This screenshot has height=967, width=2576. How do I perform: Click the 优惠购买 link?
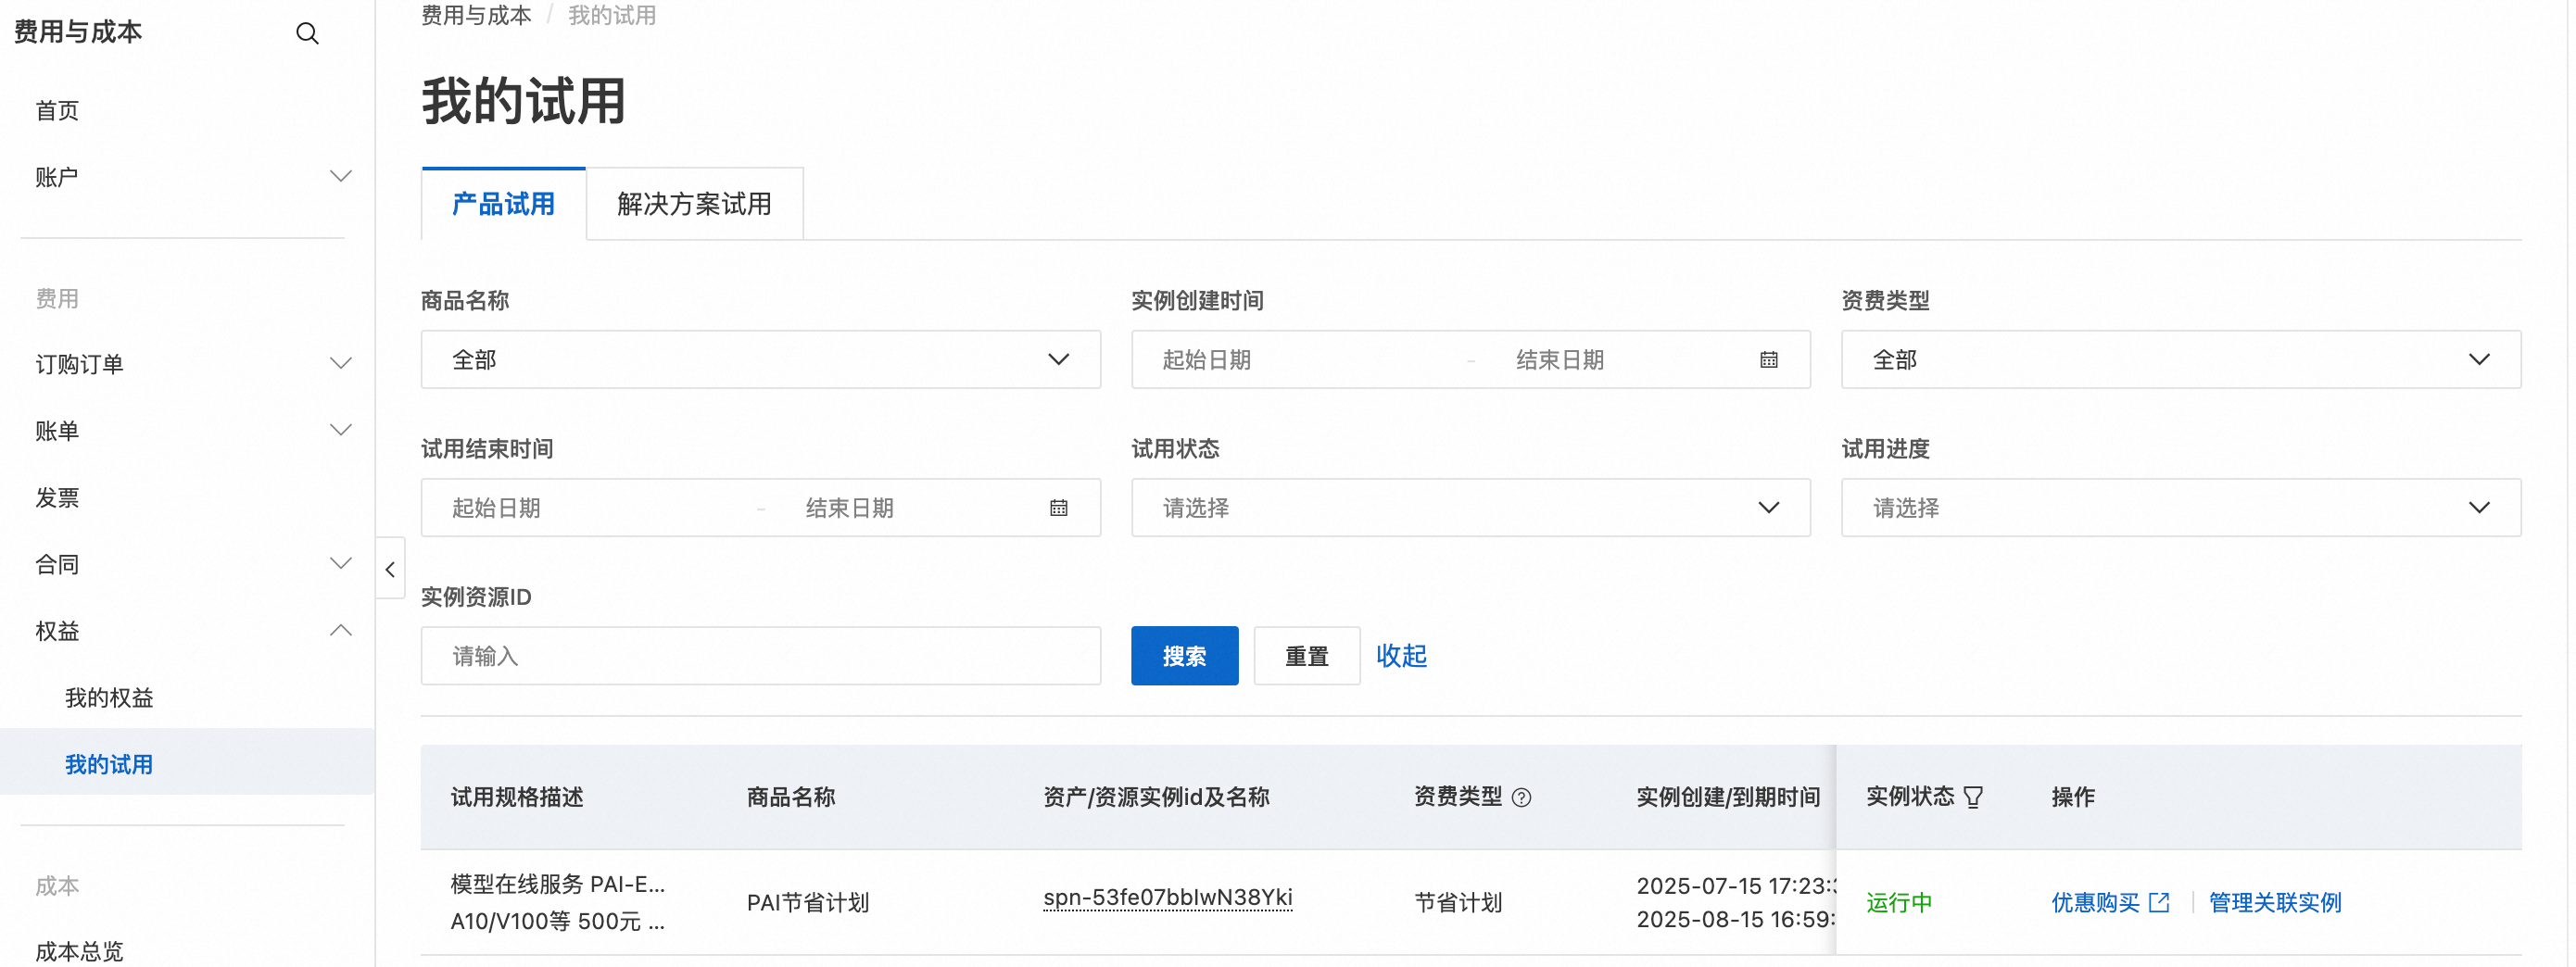click(2095, 903)
